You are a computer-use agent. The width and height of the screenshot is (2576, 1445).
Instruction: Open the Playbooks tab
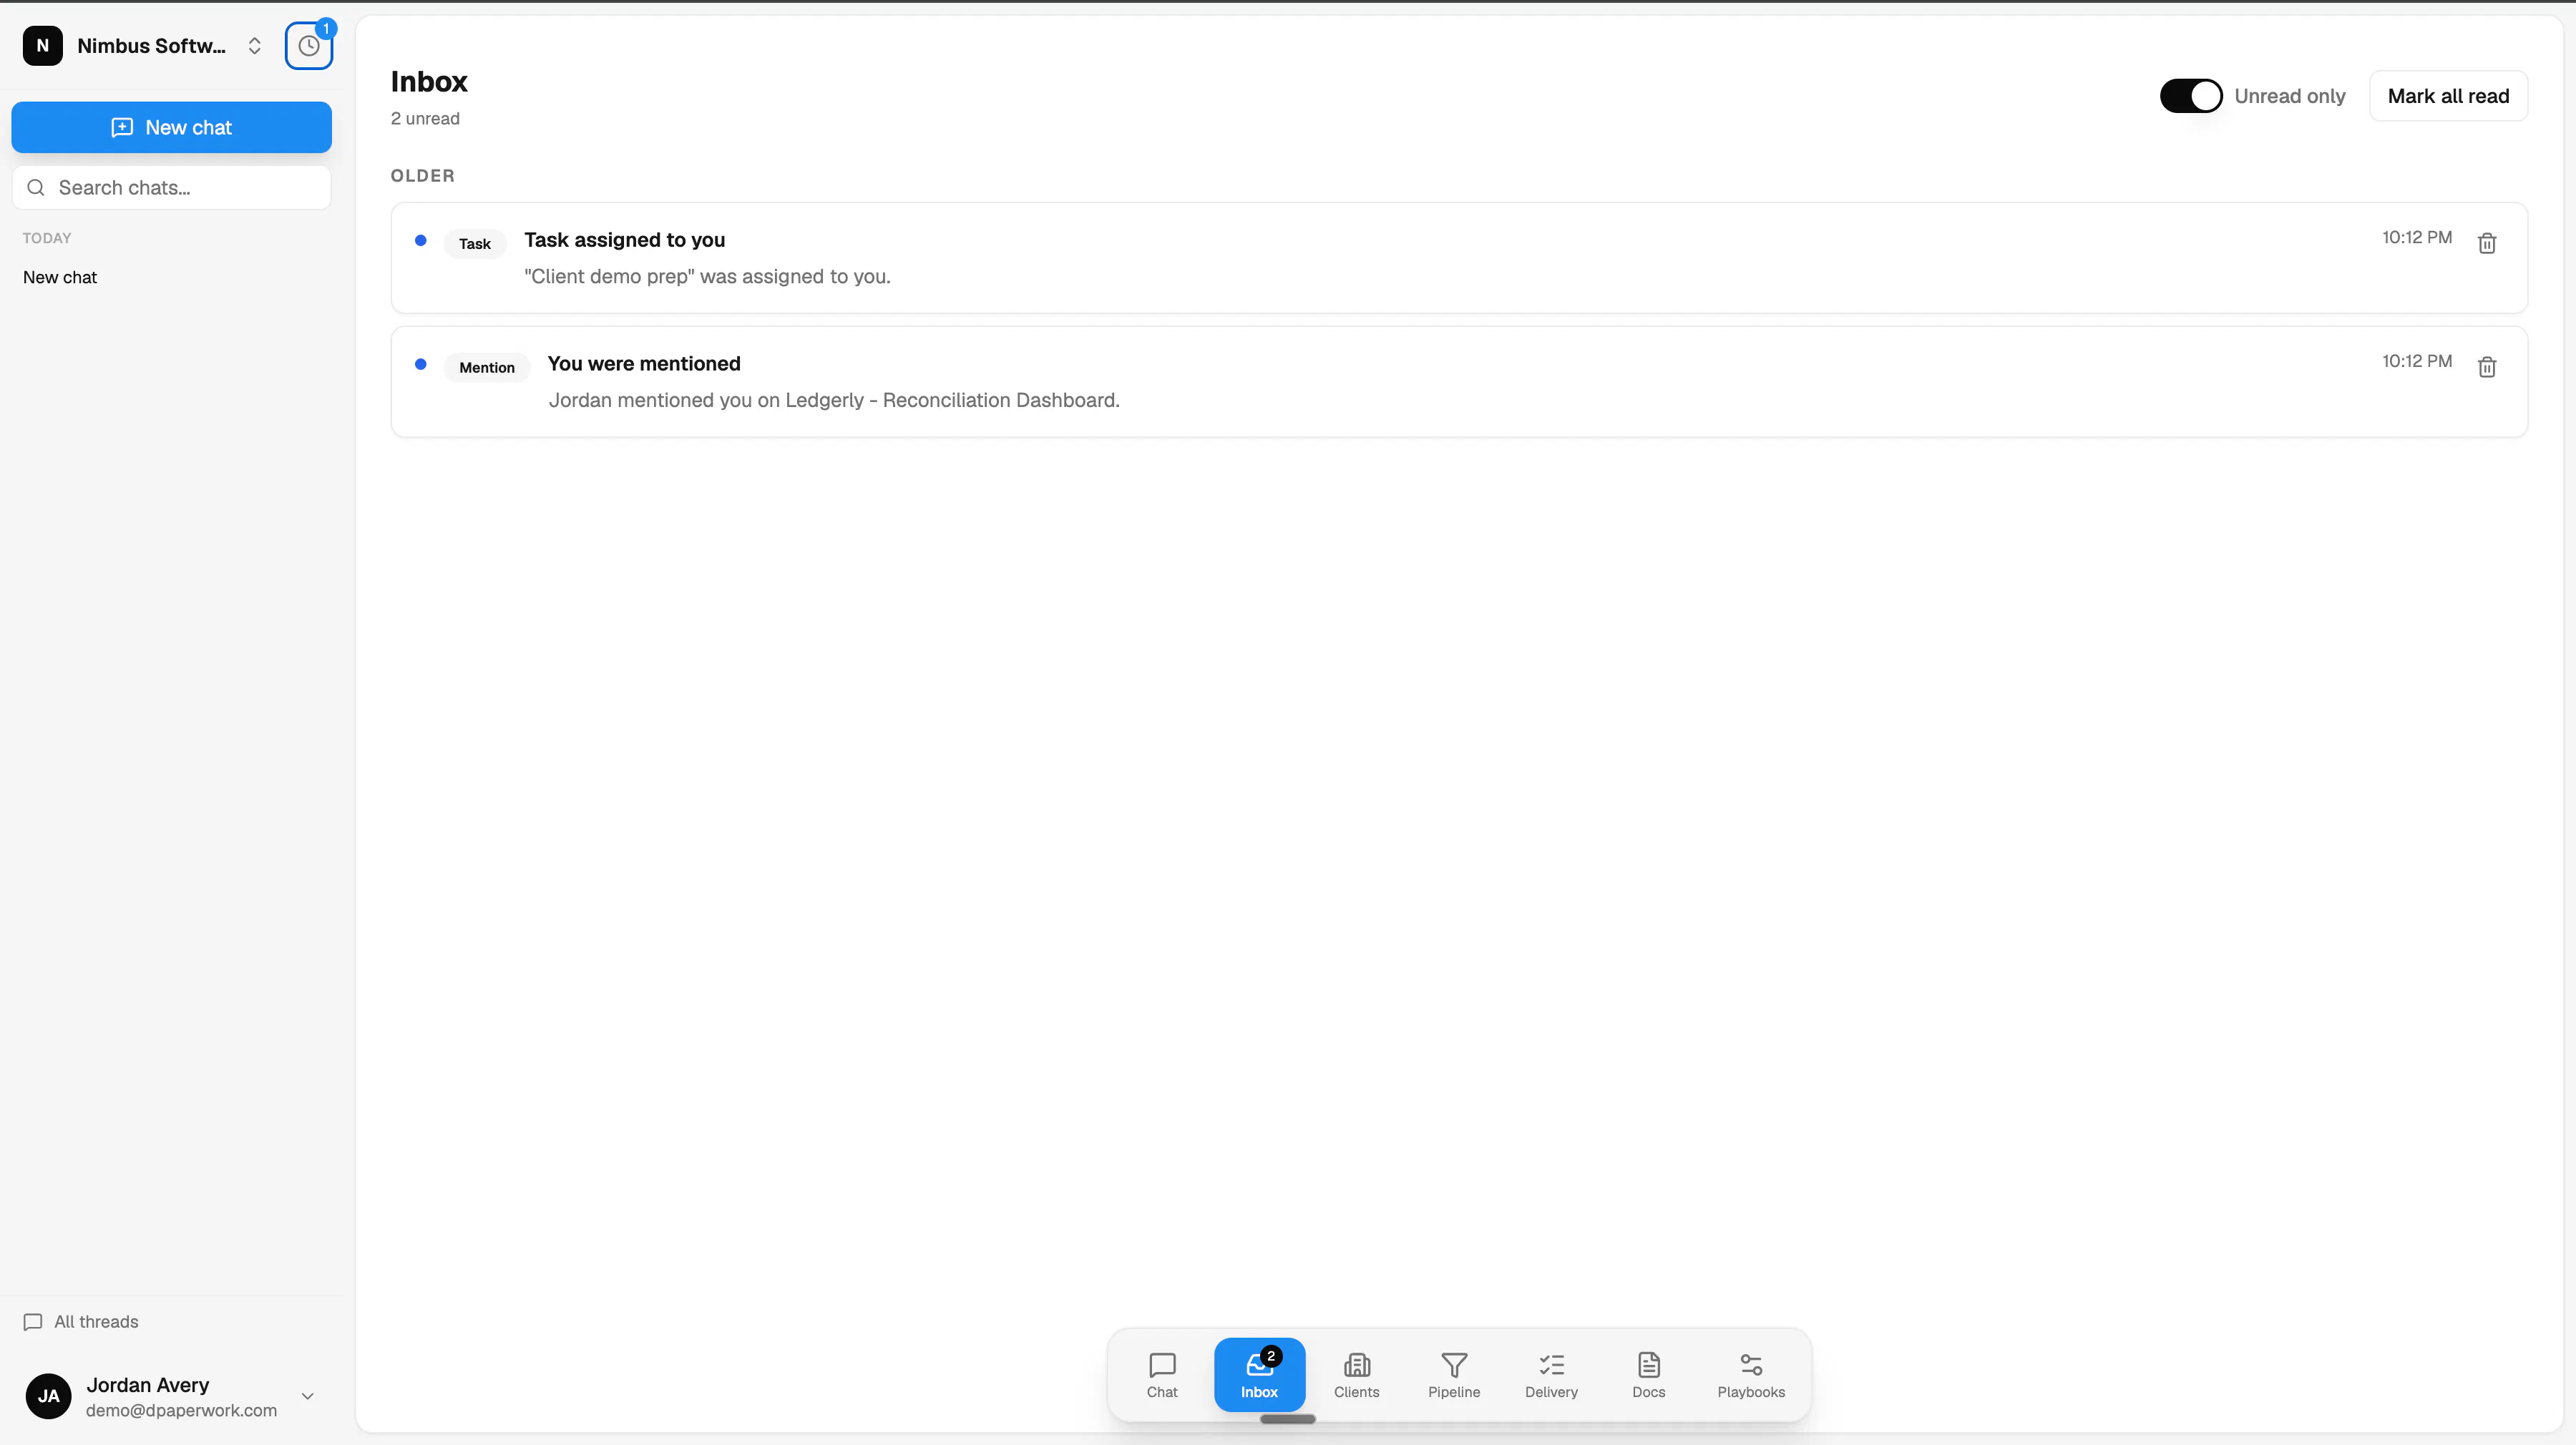pos(1751,1375)
